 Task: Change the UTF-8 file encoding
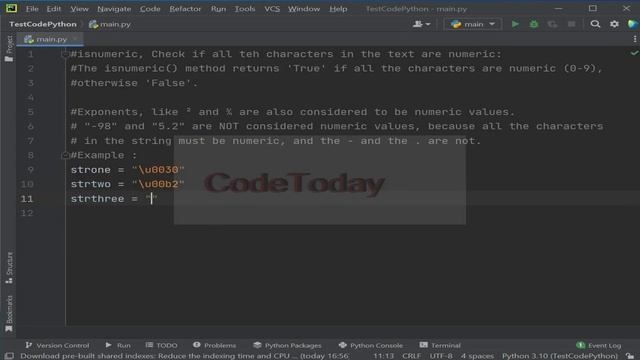tap(441, 356)
